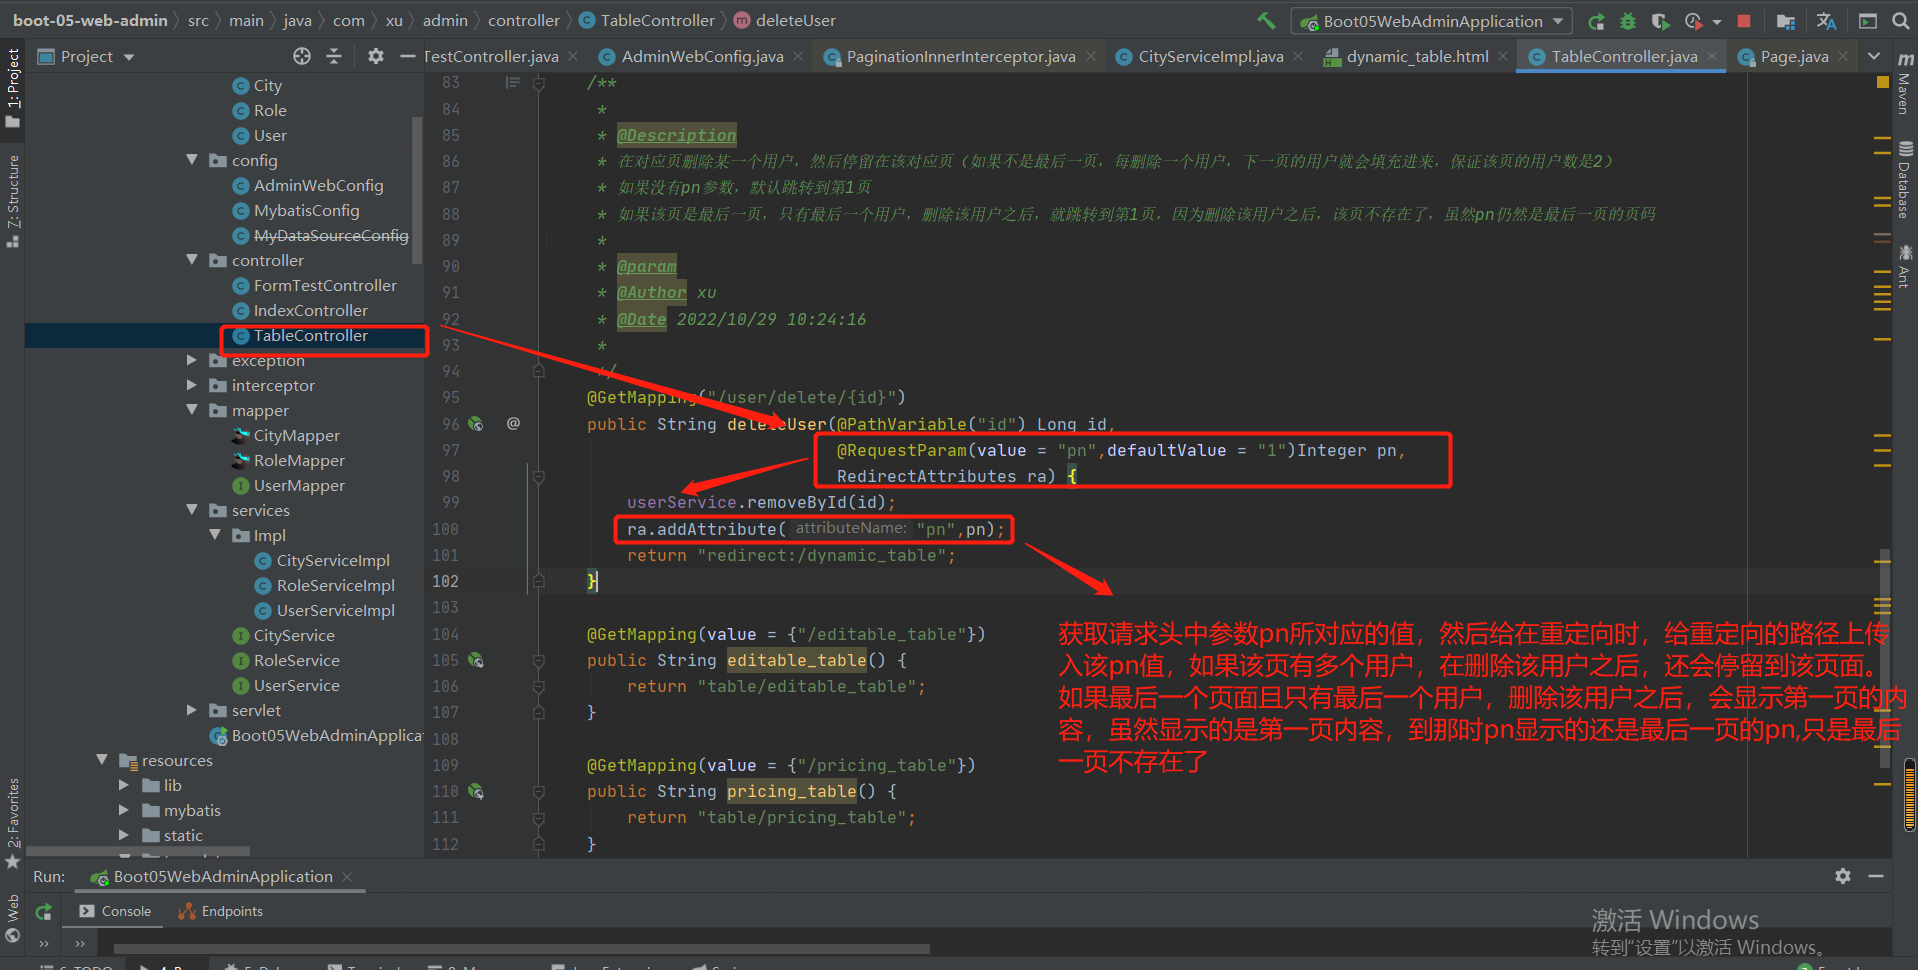This screenshot has width=1918, height=970.
Task: Click the Translate icon in toolbar
Action: (1826, 21)
